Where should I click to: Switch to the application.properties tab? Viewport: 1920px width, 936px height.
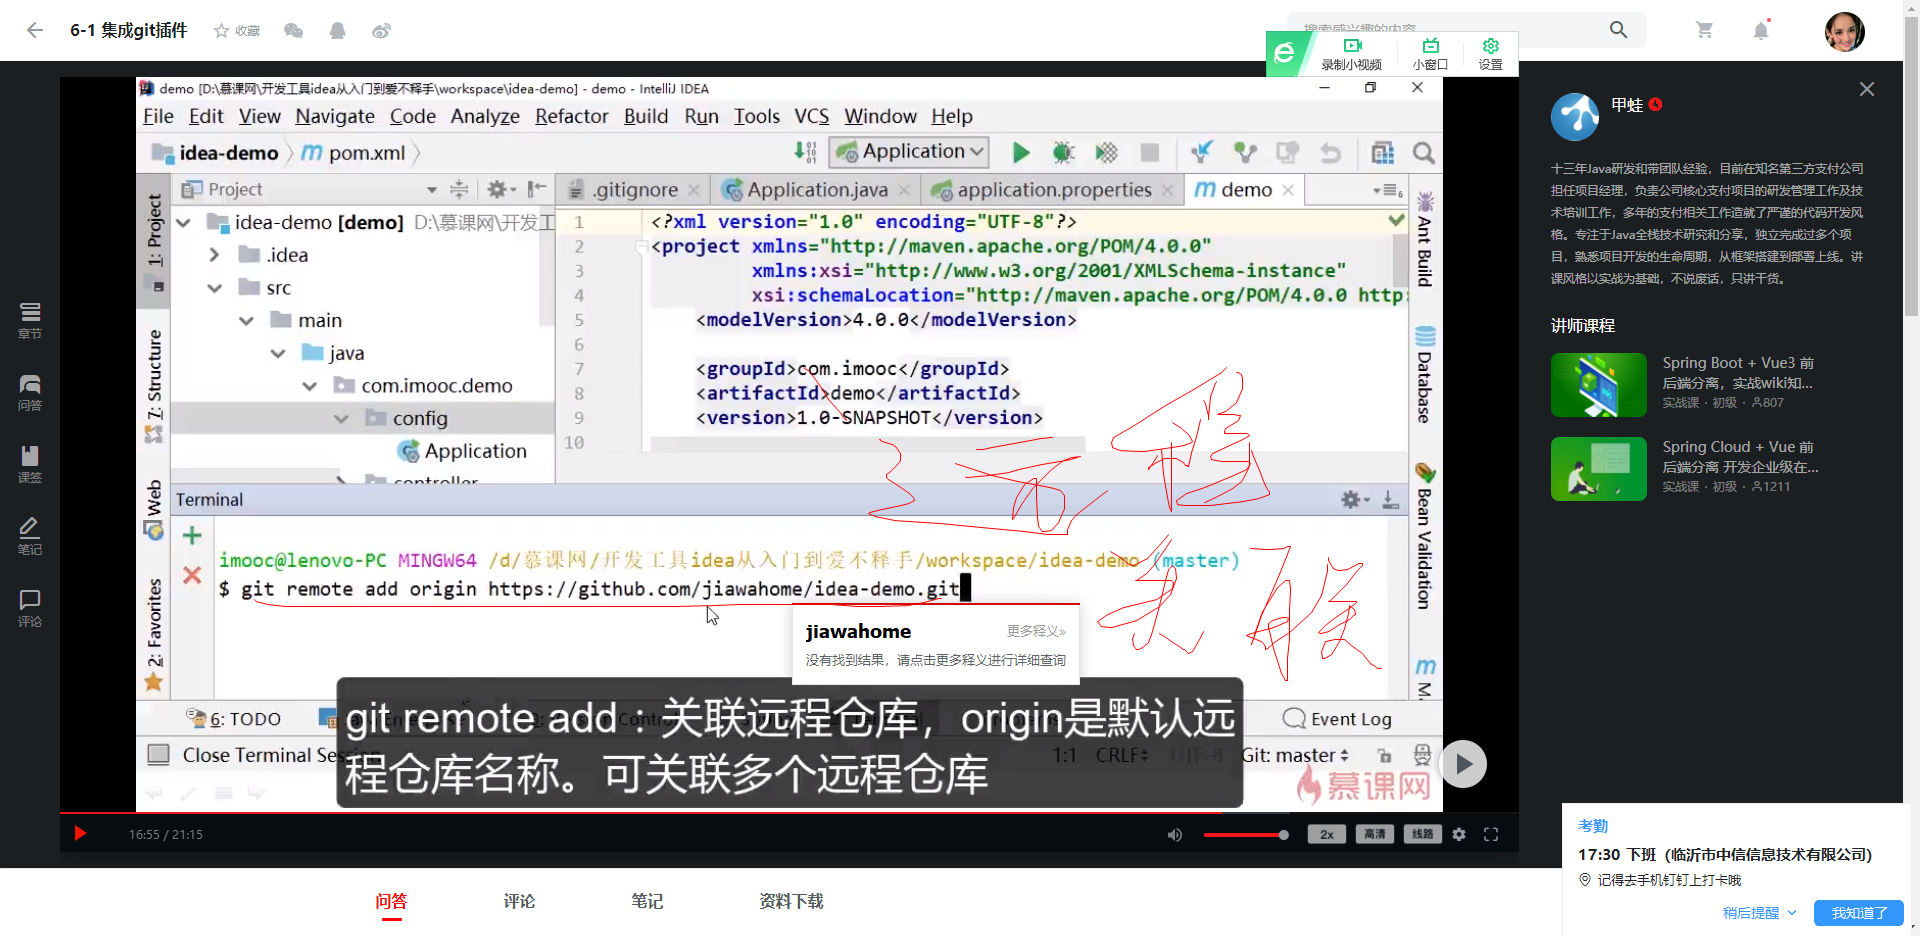click(1053, 190)
